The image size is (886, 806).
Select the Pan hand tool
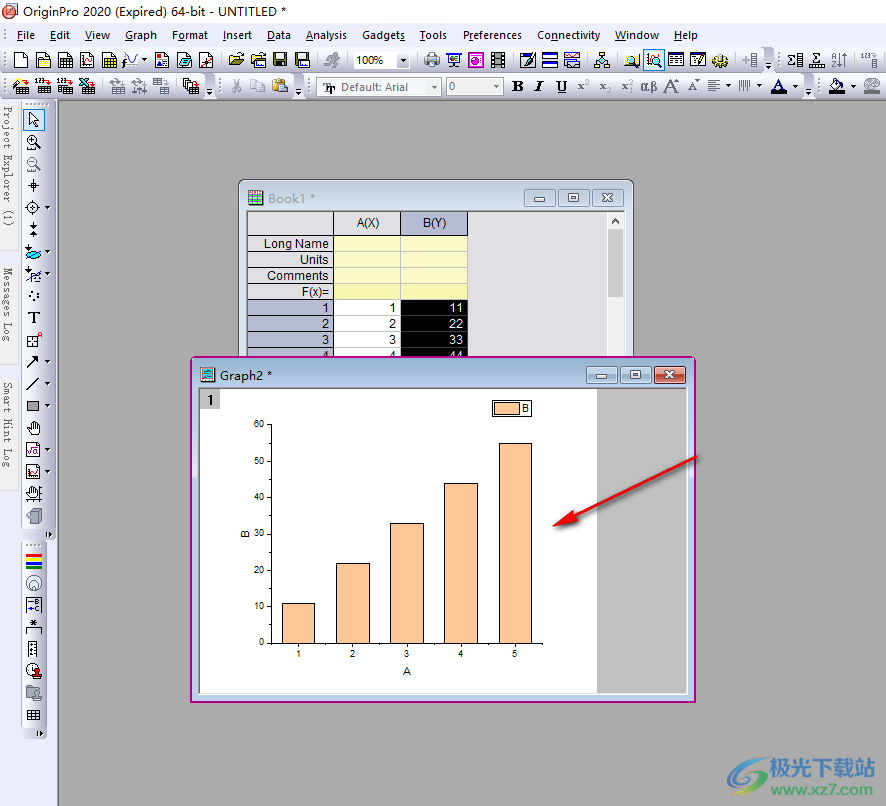(x=34, y=428)
